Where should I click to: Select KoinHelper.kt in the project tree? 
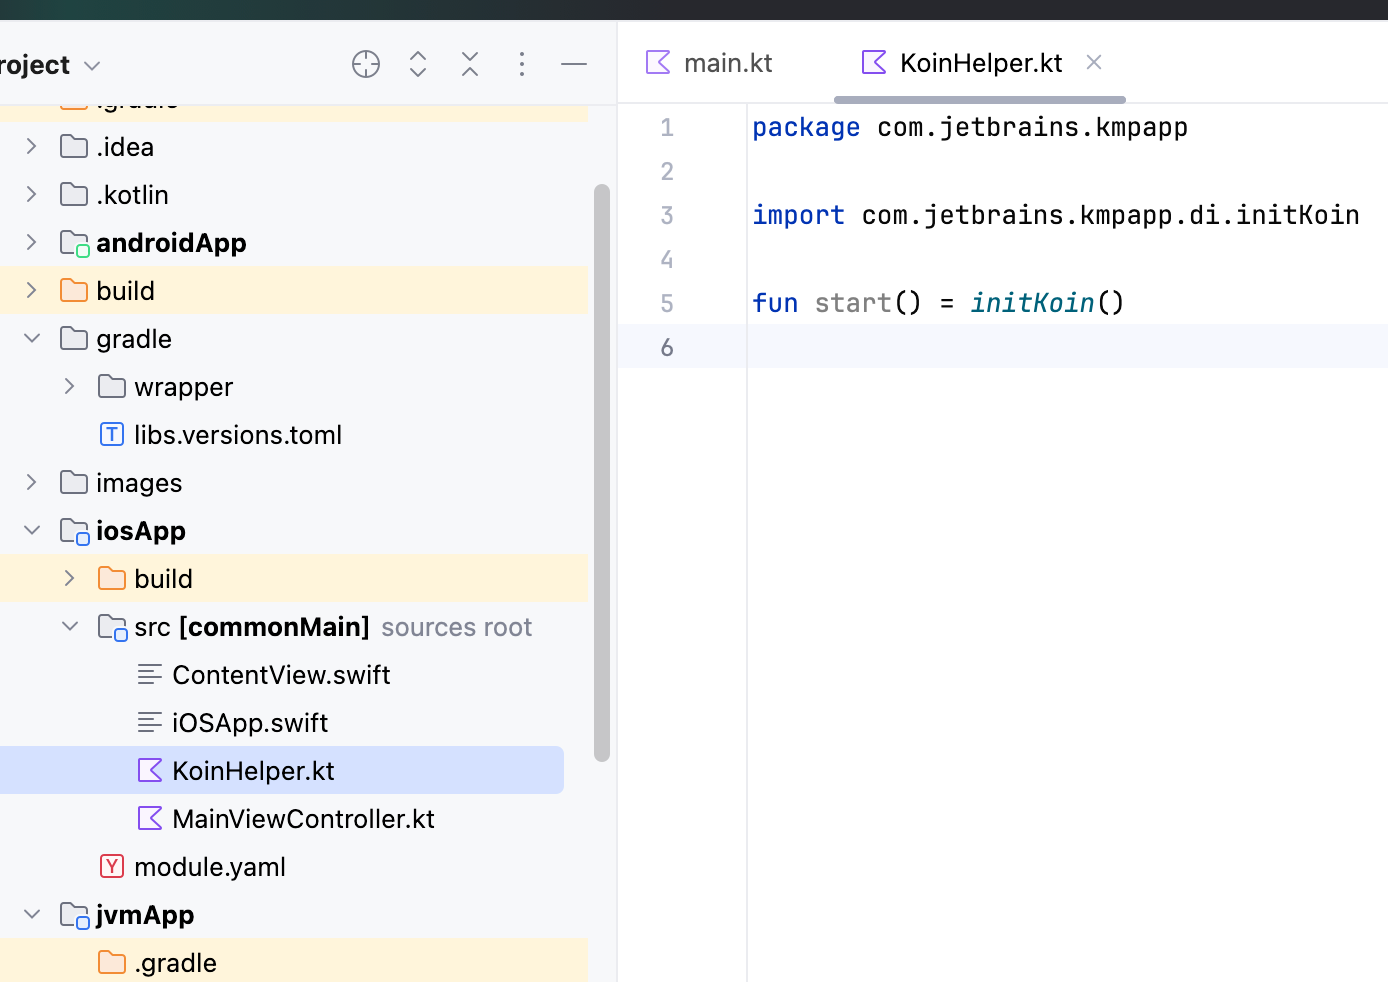pos(253,771)
